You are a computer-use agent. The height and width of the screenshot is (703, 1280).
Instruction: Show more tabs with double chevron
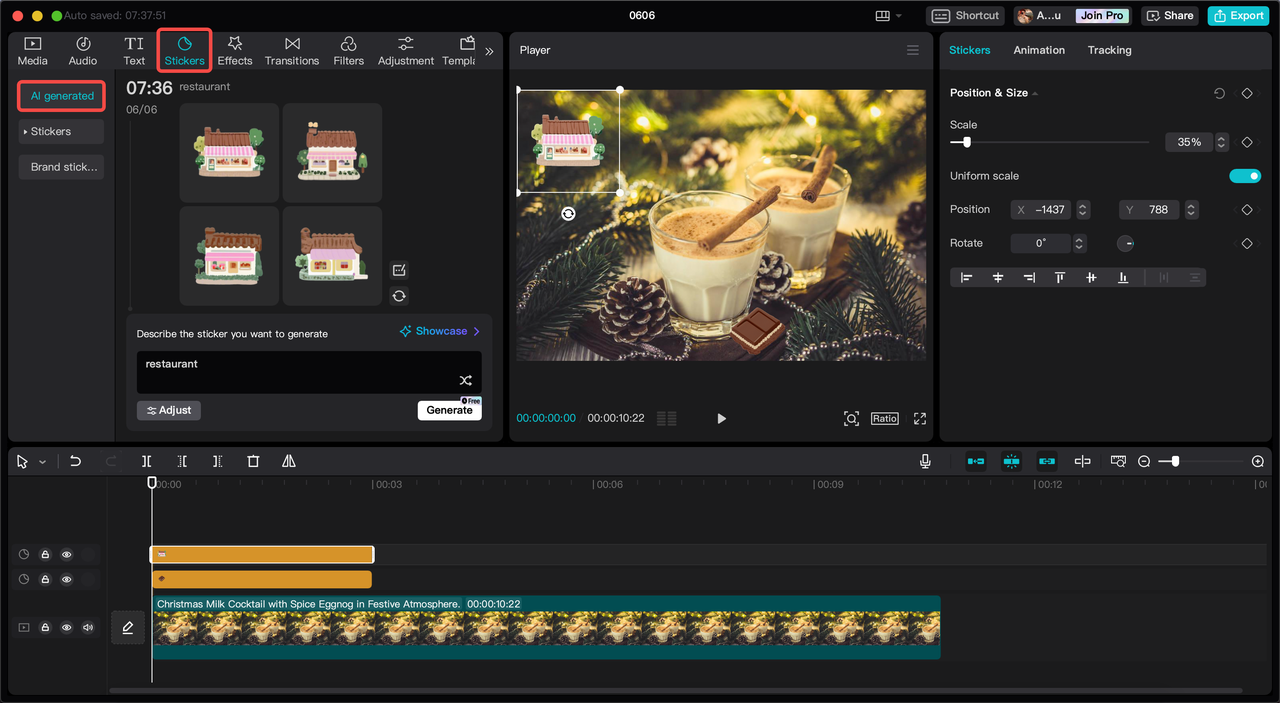click(489, 51)
